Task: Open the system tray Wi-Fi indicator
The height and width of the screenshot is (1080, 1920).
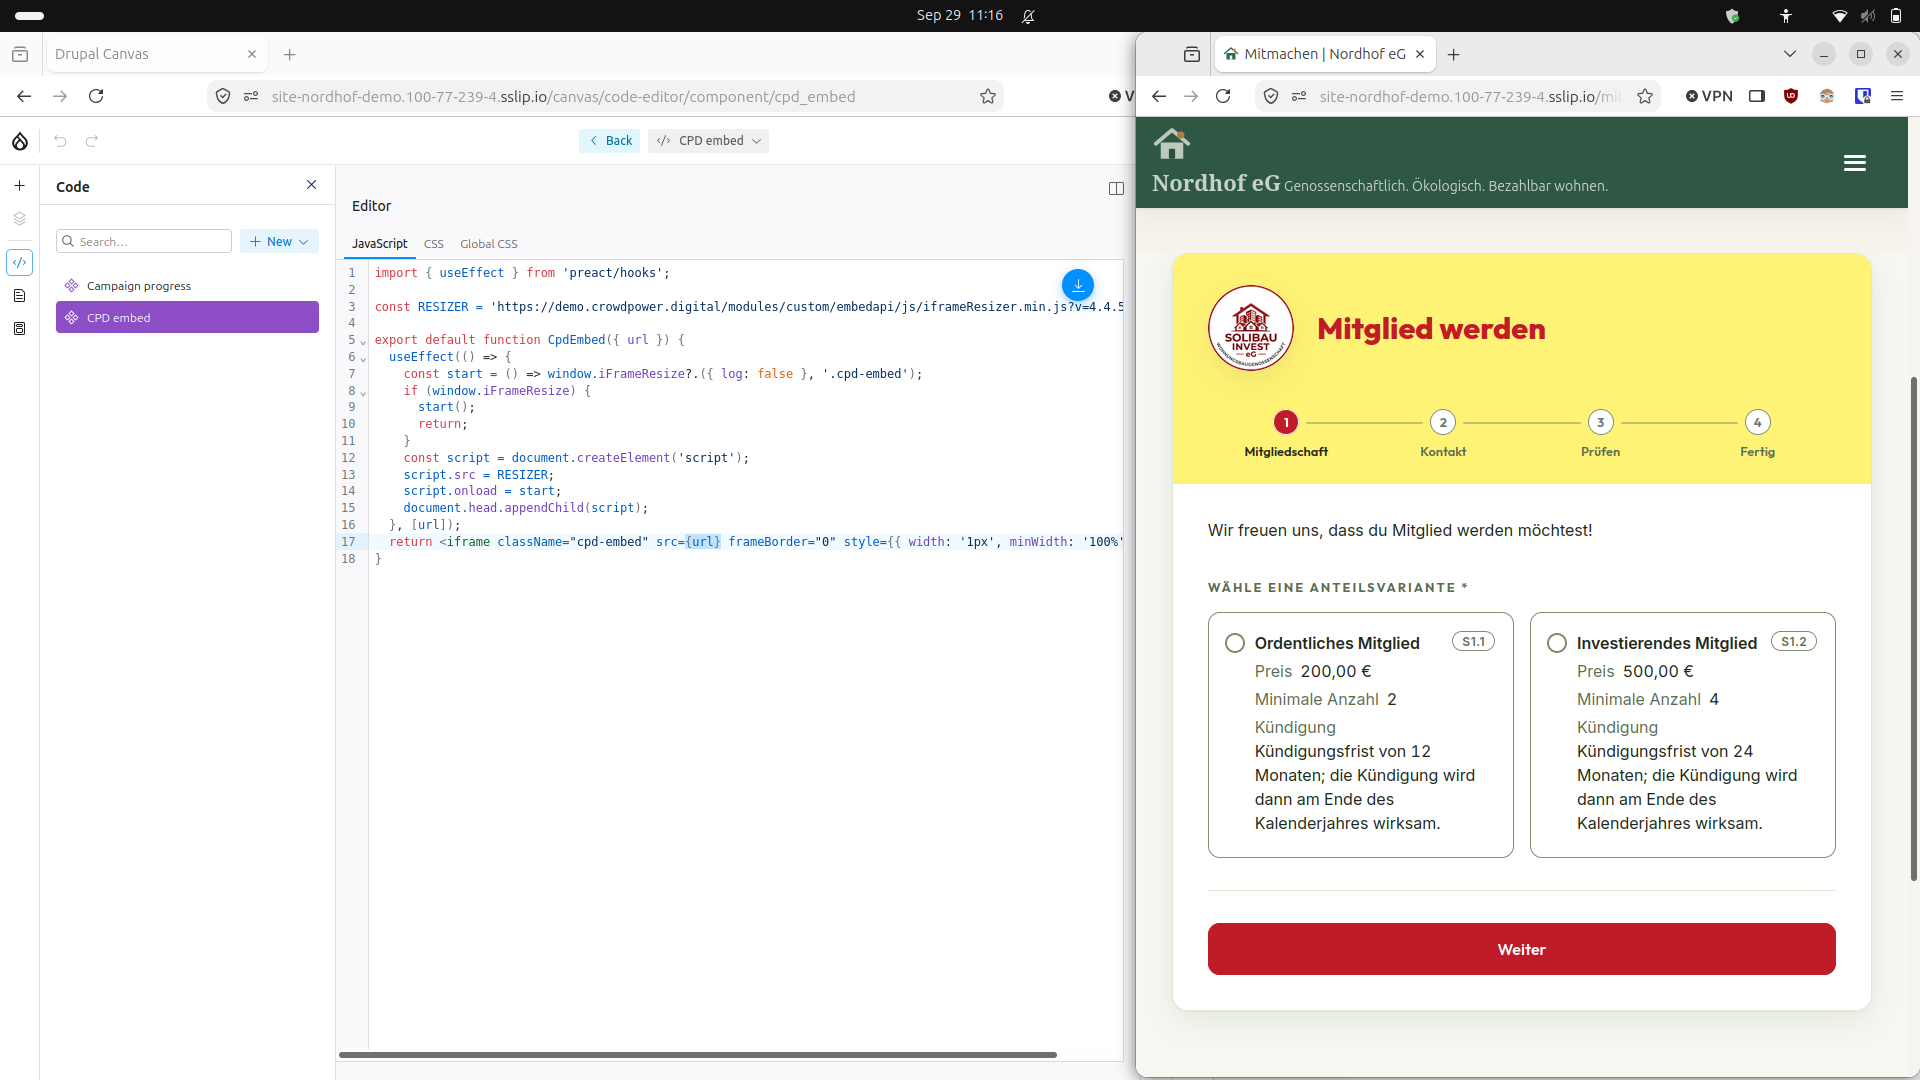Action: point(1839,16)
